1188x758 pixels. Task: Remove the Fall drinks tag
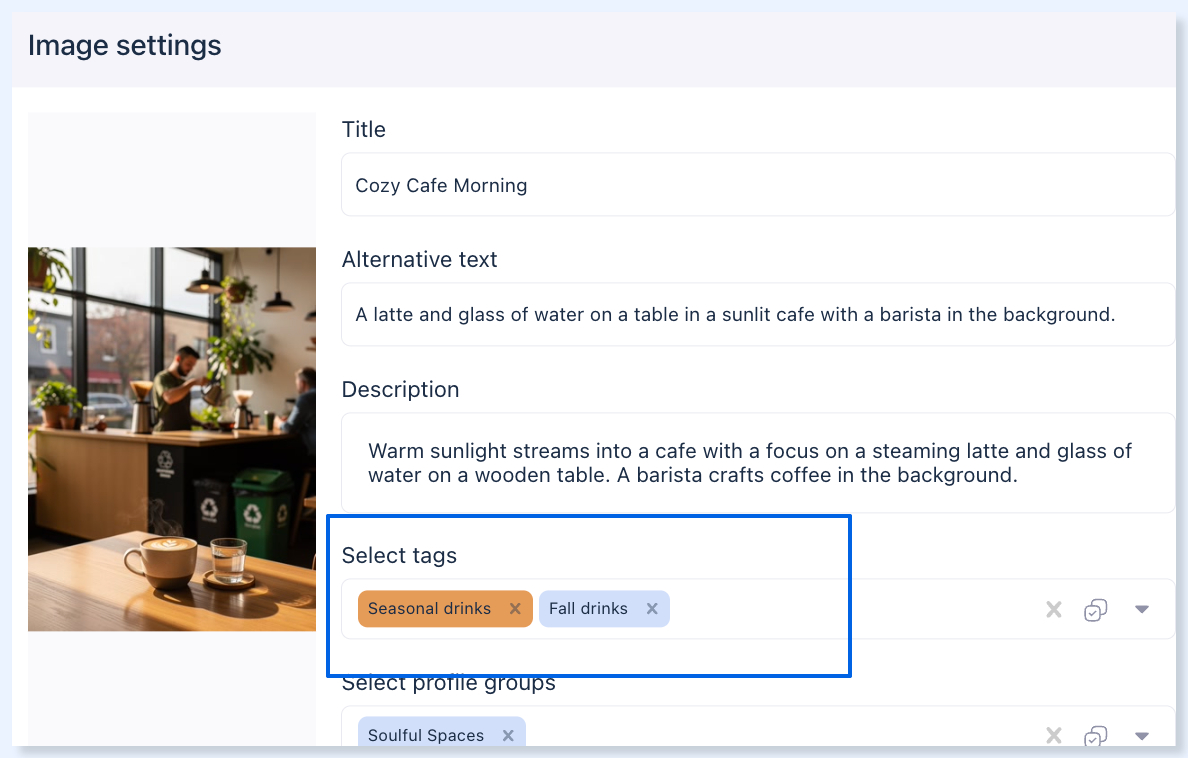click(x=652, y=609)
